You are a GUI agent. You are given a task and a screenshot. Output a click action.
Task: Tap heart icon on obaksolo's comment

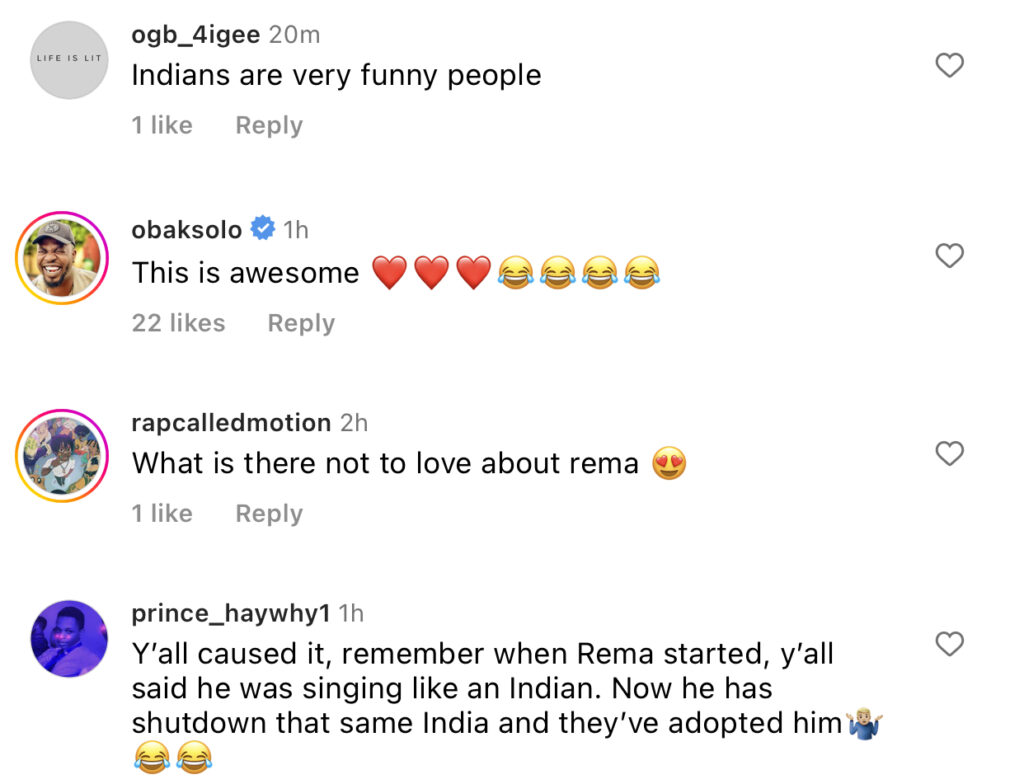point(948,256)
